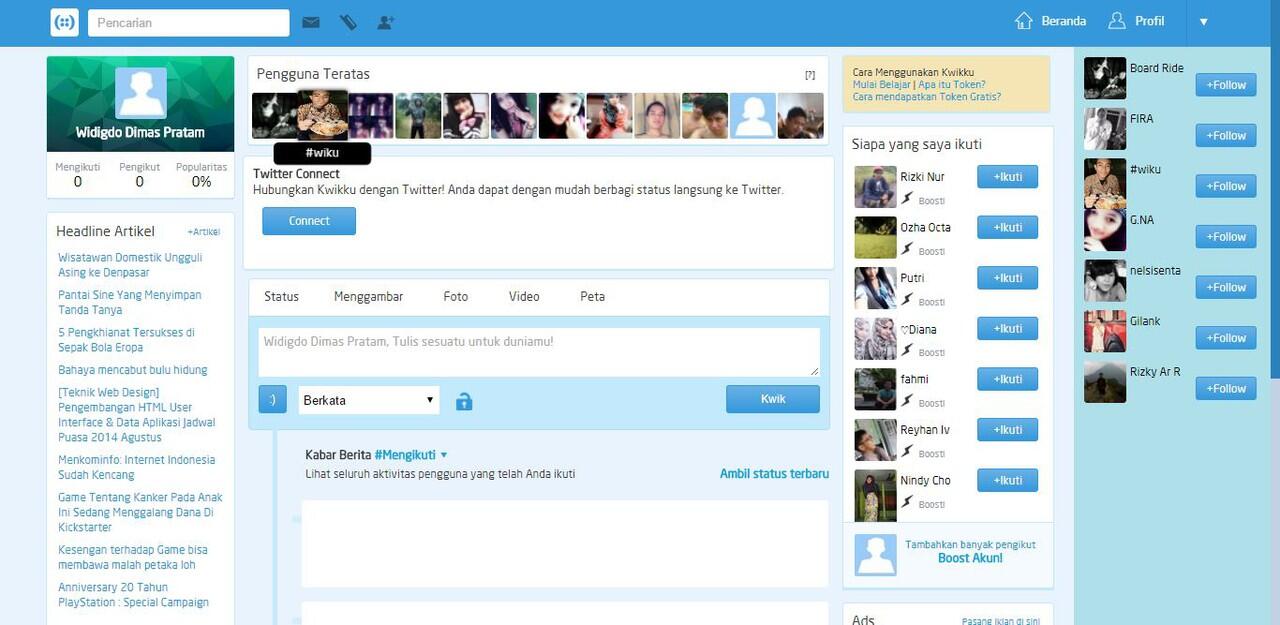Switch to the Foto tab

[x=456, y=296]
